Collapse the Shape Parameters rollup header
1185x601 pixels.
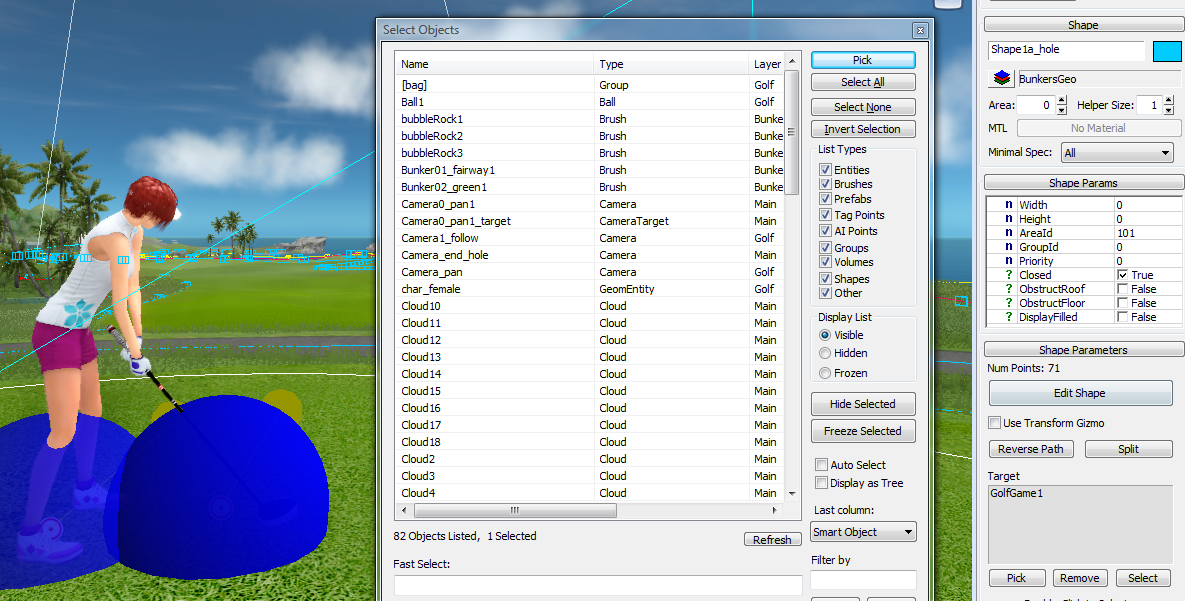pos(1083,350)
